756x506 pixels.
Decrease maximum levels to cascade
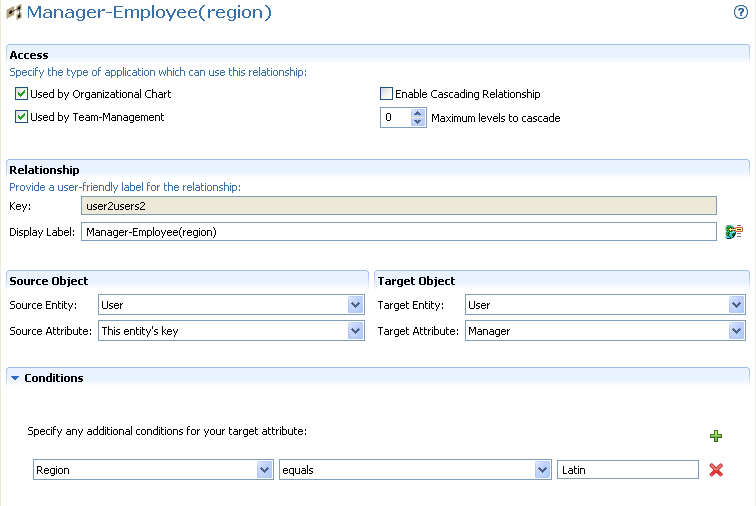(418, 122)
